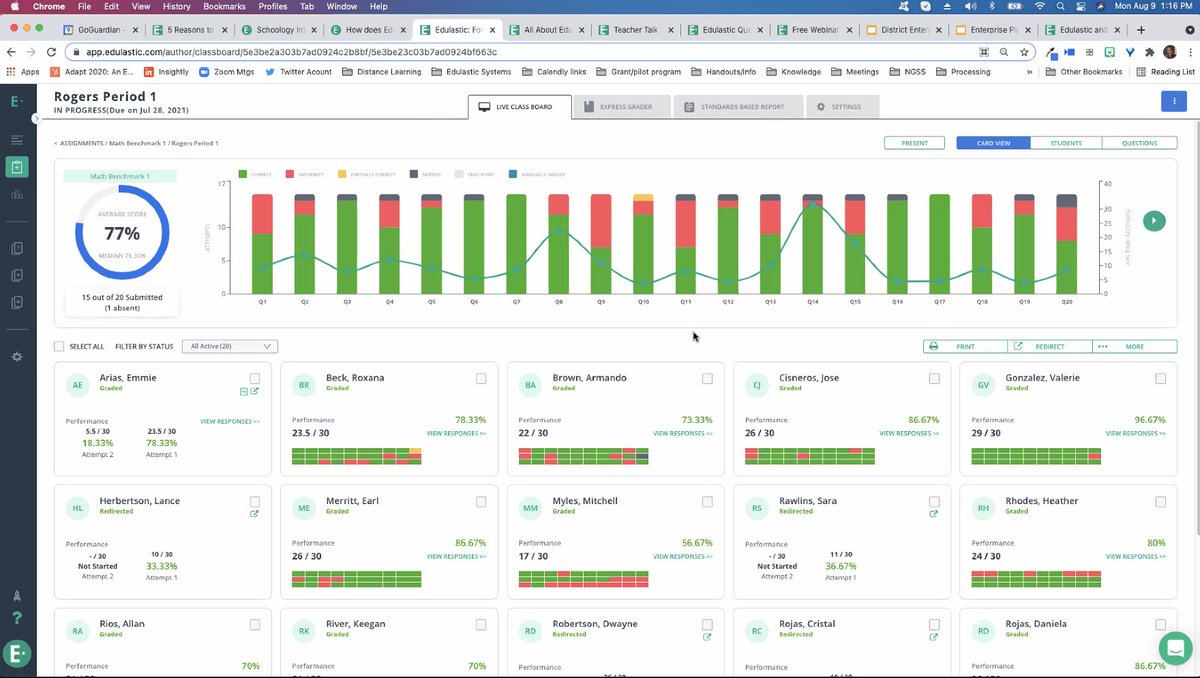Screen dimensions: 1200x678
Task: Open the Apps bookmarks grid shortcut
Action: 23,72
